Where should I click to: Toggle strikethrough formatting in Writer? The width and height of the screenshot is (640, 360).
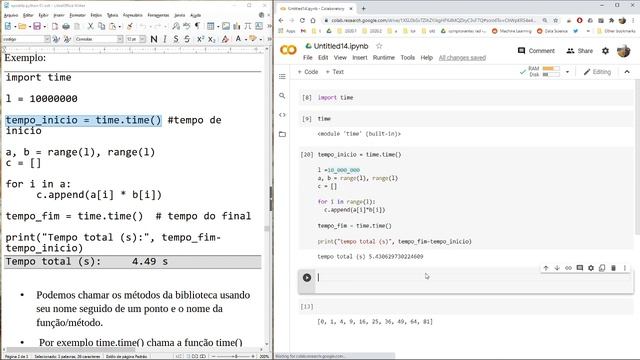[187, 39]
